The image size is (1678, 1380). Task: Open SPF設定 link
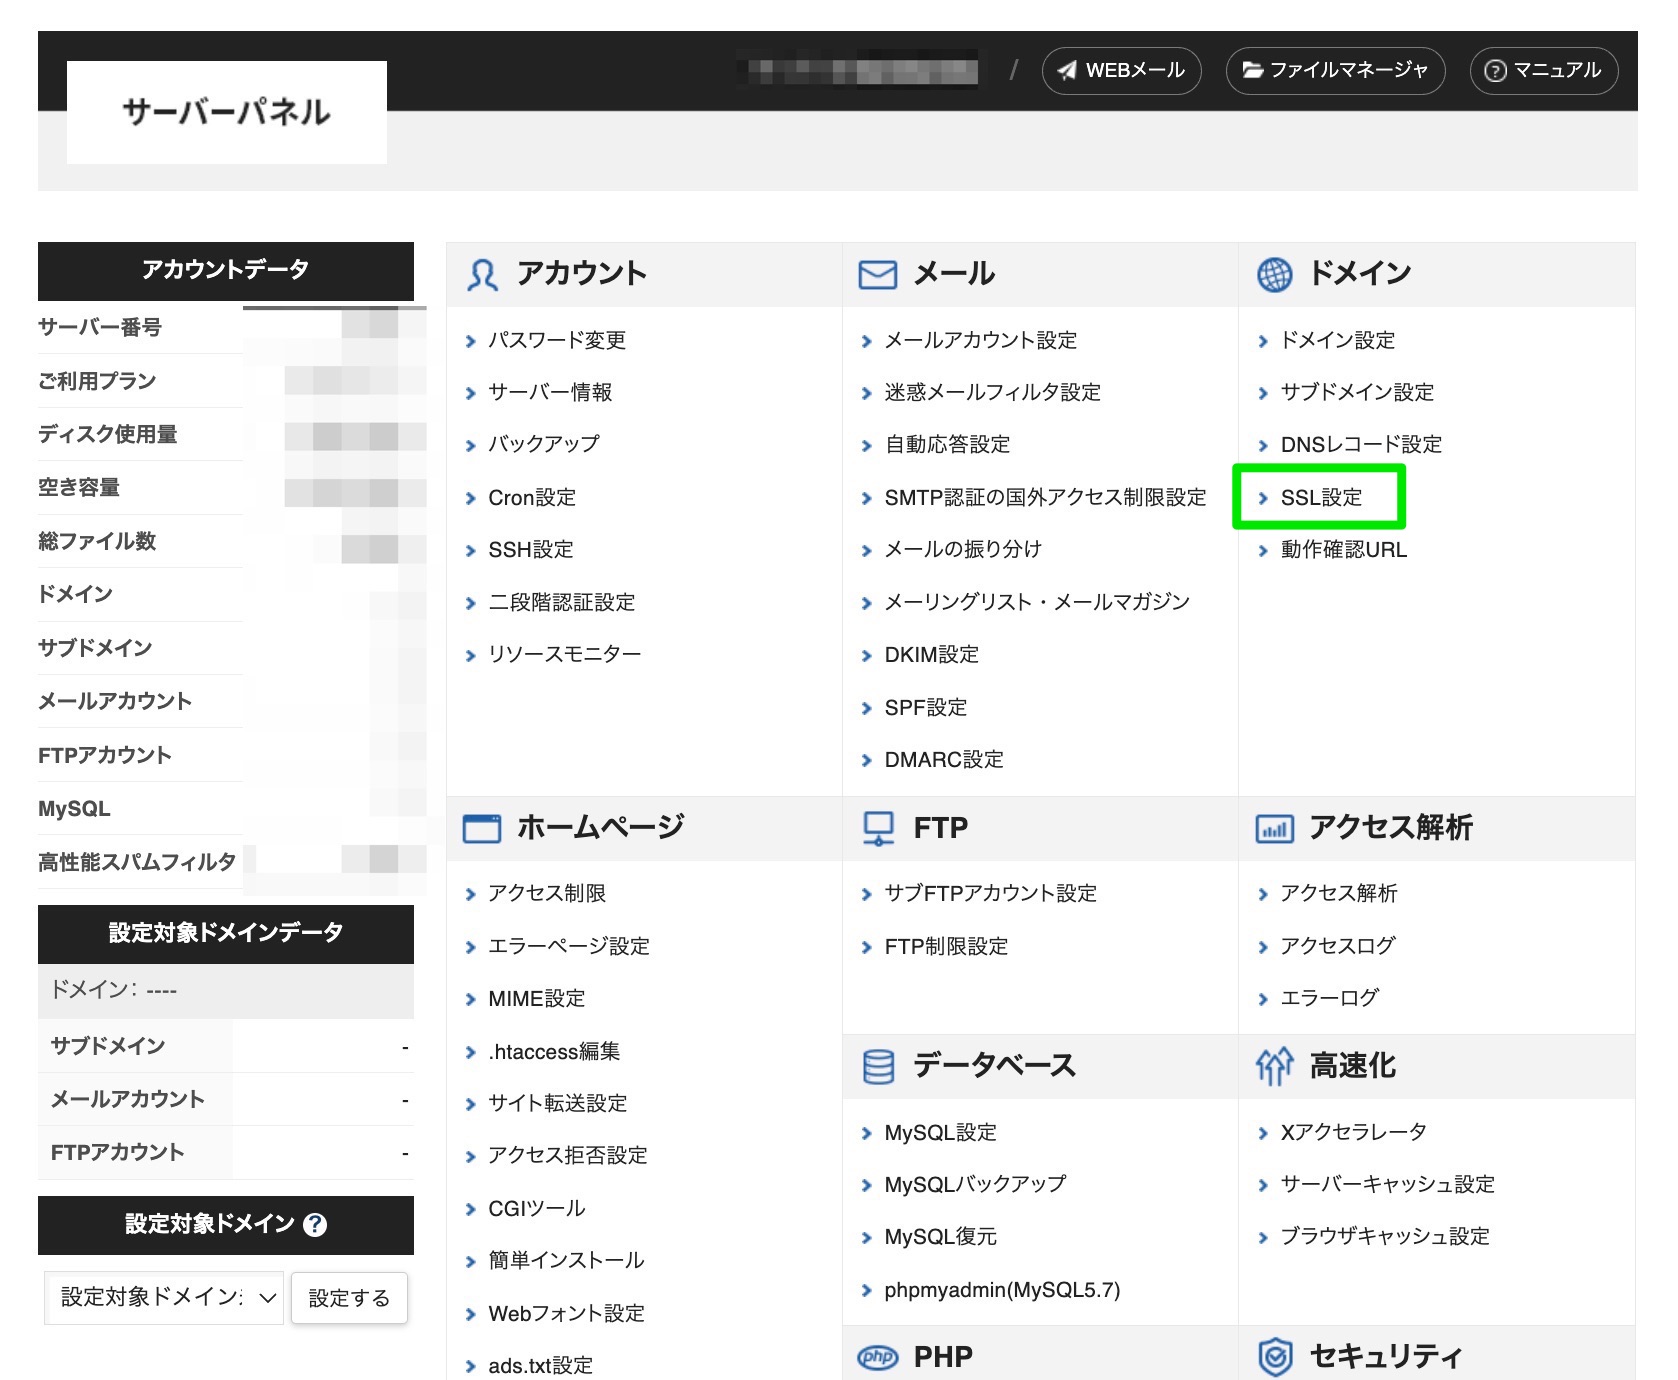click(926, 707)
